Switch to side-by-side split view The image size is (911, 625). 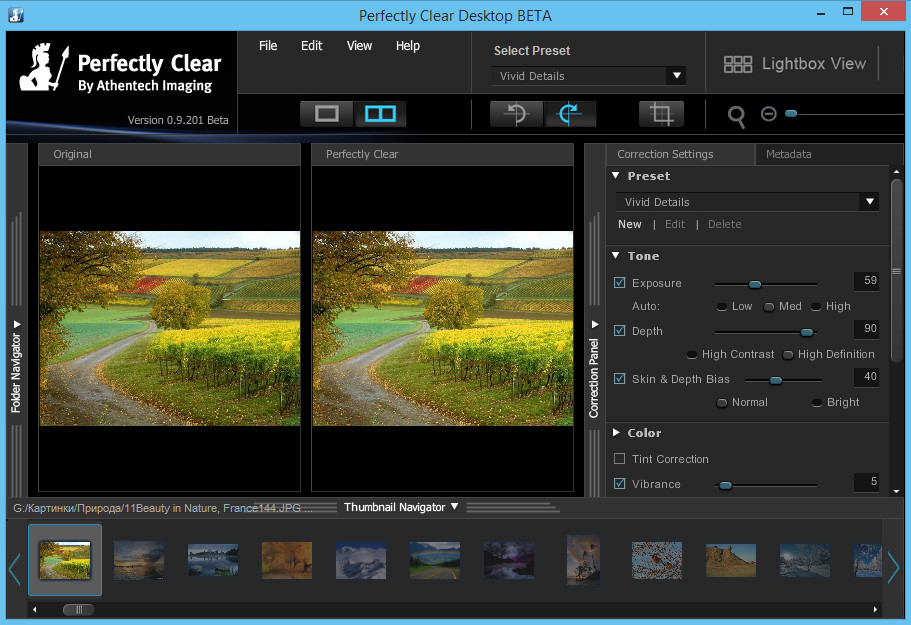[x=380, y=114]
